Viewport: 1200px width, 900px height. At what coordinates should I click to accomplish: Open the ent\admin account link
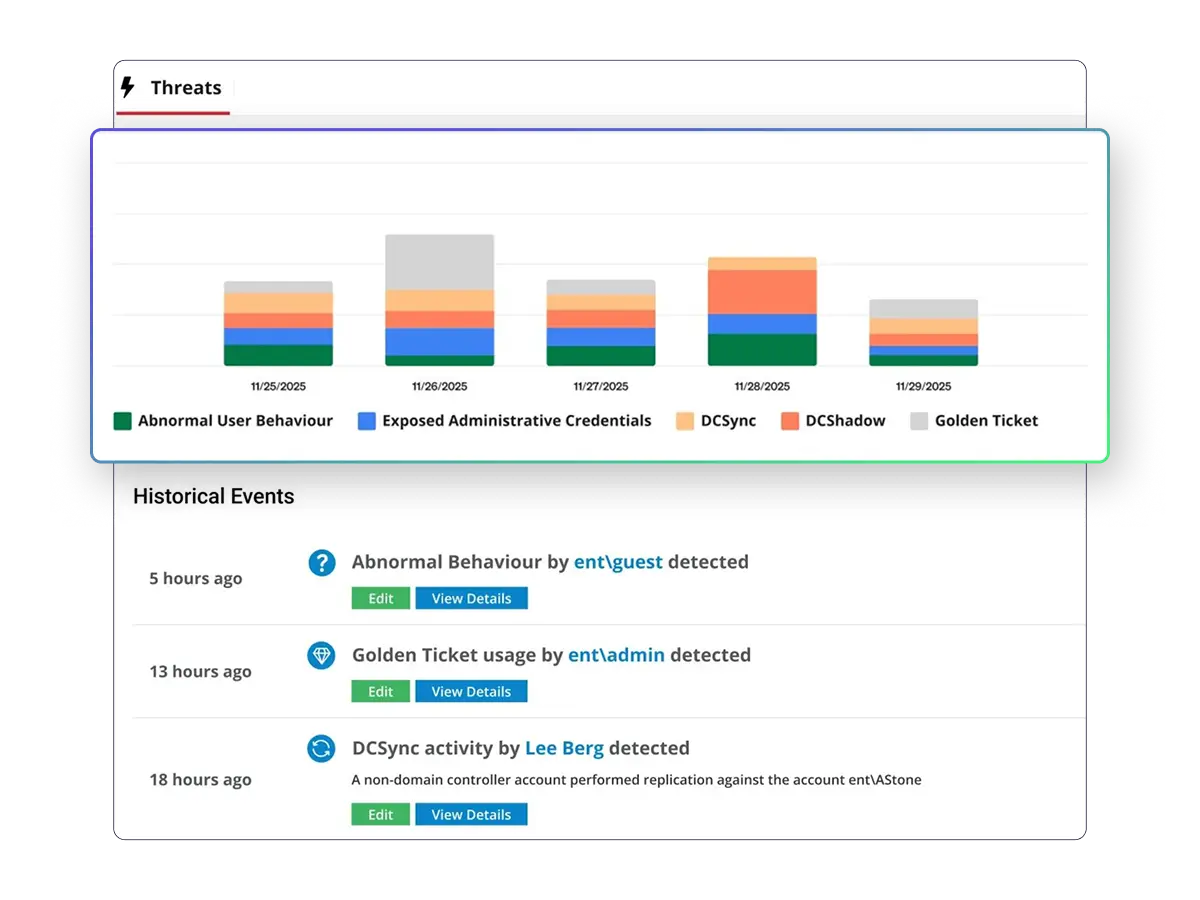[615, 655]
